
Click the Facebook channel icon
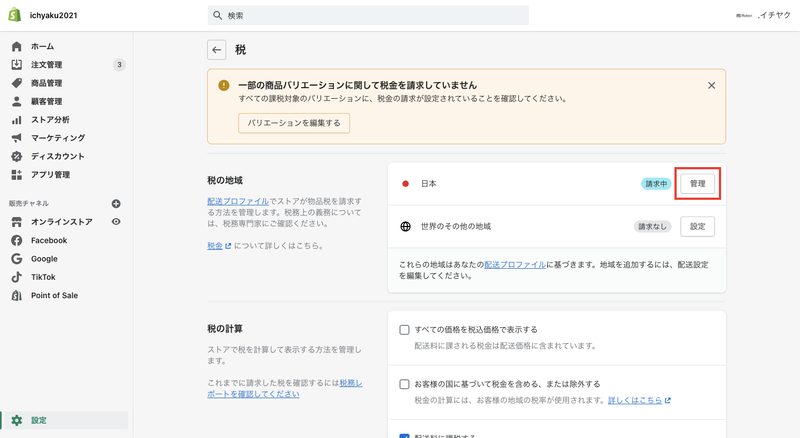(x=17, y=240)
